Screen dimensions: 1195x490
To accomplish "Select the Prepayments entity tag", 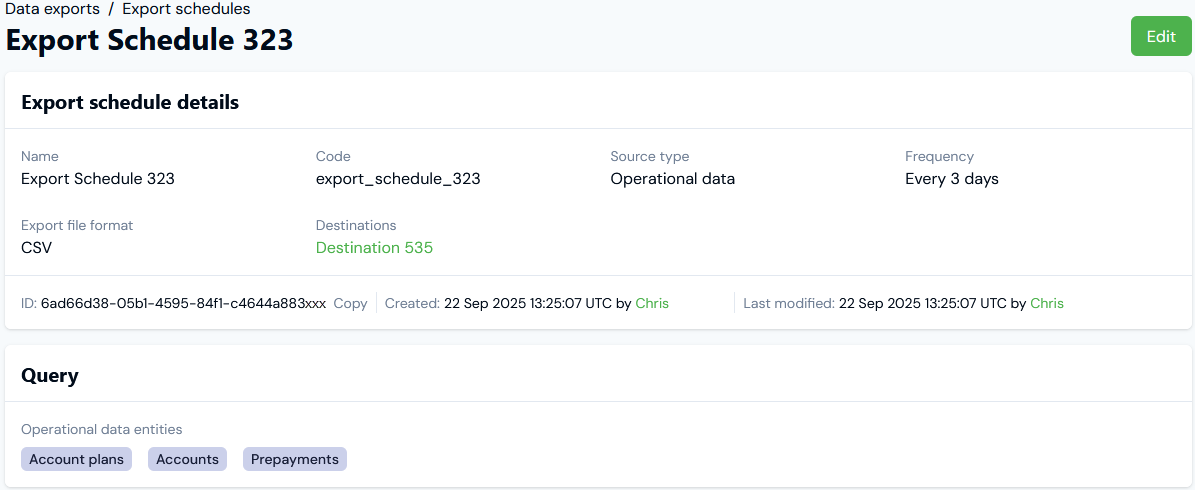I will pyautogui.click(x=295, y=459).
